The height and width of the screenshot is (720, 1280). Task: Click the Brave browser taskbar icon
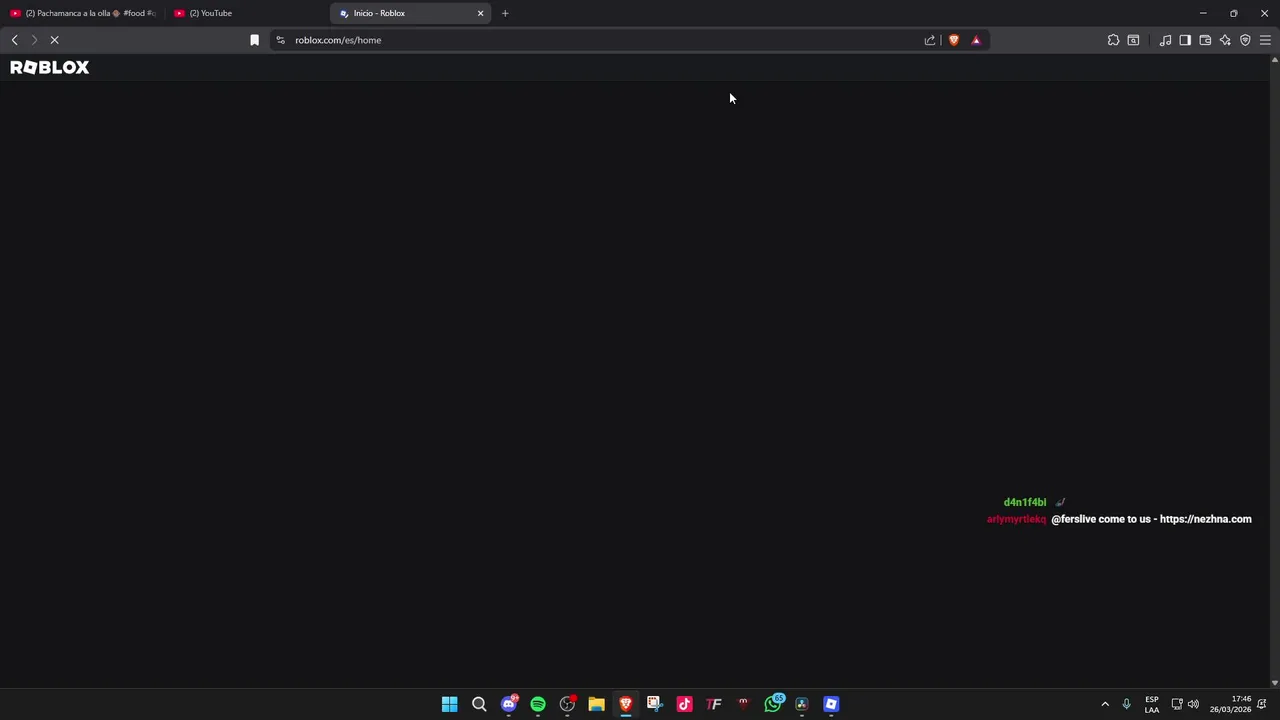tap(625, 704)
